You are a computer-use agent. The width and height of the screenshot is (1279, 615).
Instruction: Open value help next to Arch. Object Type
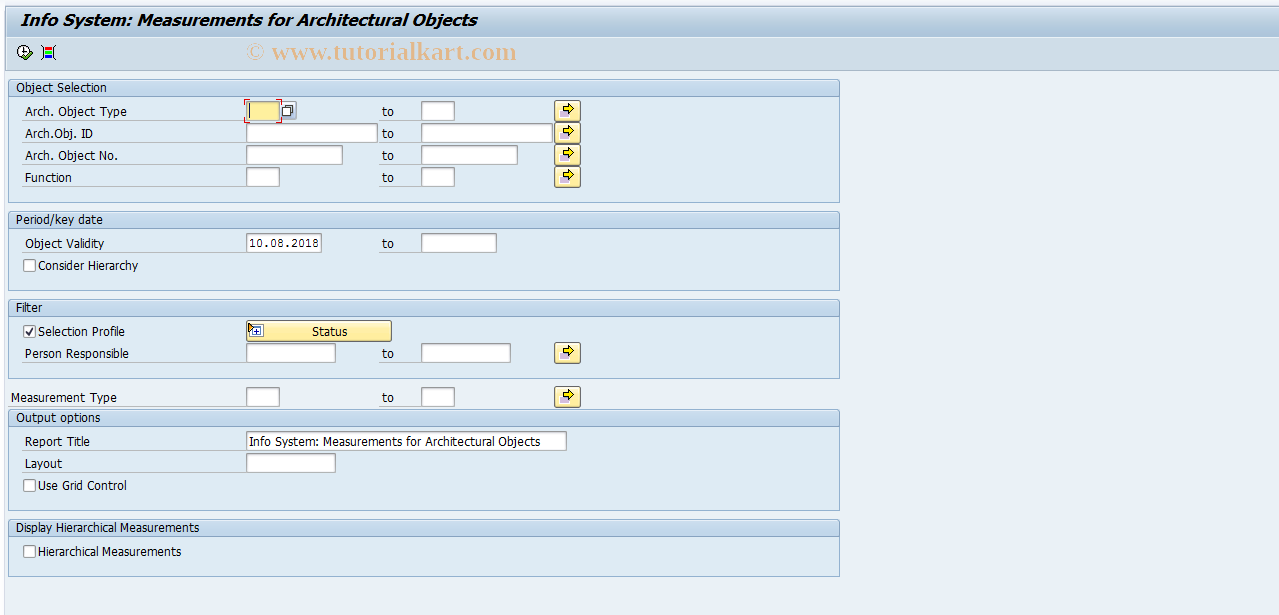point(288,111)
